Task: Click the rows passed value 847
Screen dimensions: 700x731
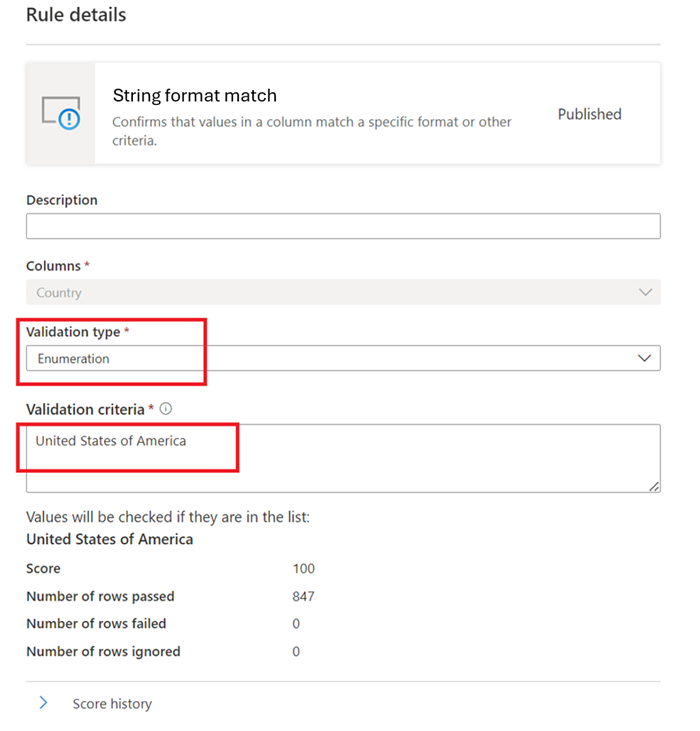Action: (303, 596)
